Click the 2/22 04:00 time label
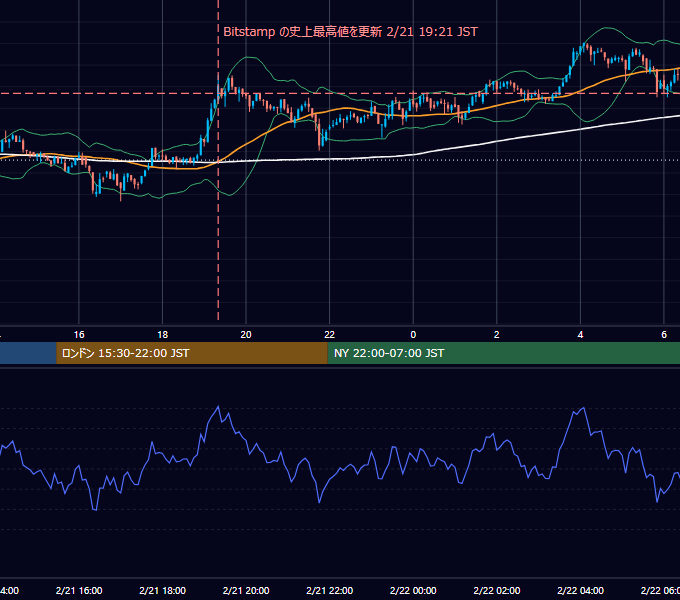The image size is (680, 600). [x=580, y=590]
